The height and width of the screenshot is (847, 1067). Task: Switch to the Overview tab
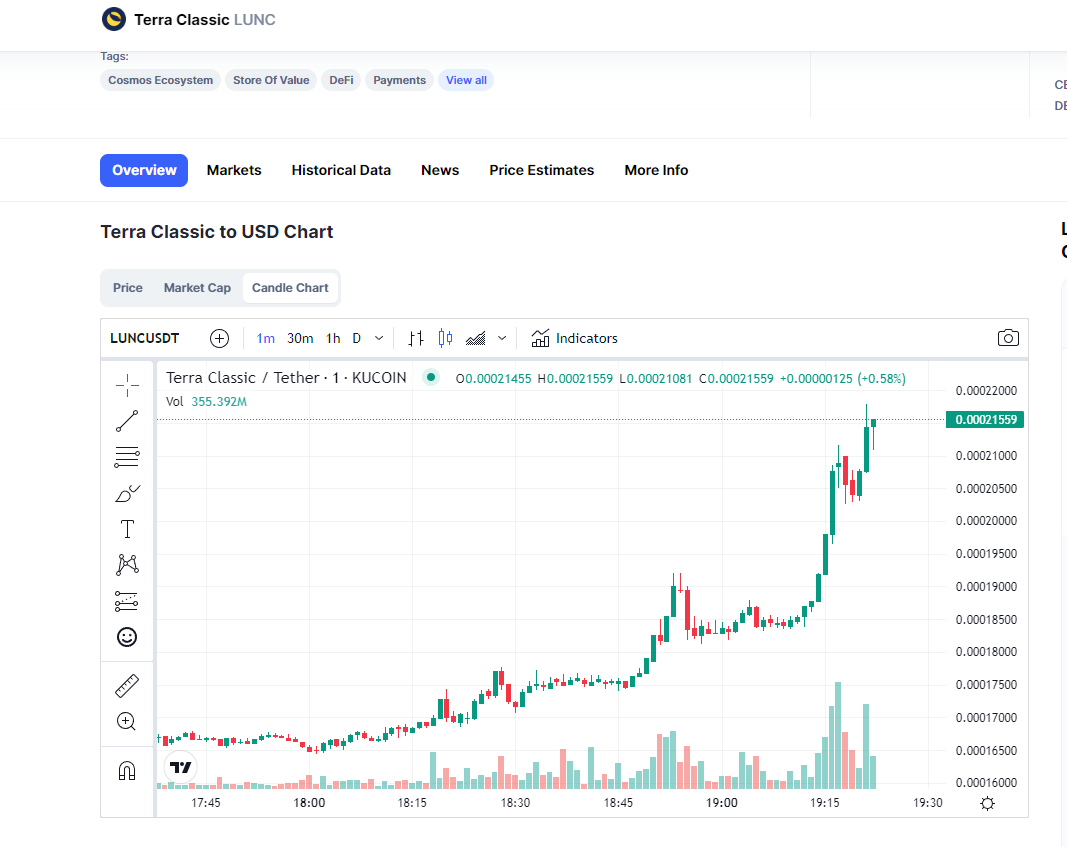(144, 170)
